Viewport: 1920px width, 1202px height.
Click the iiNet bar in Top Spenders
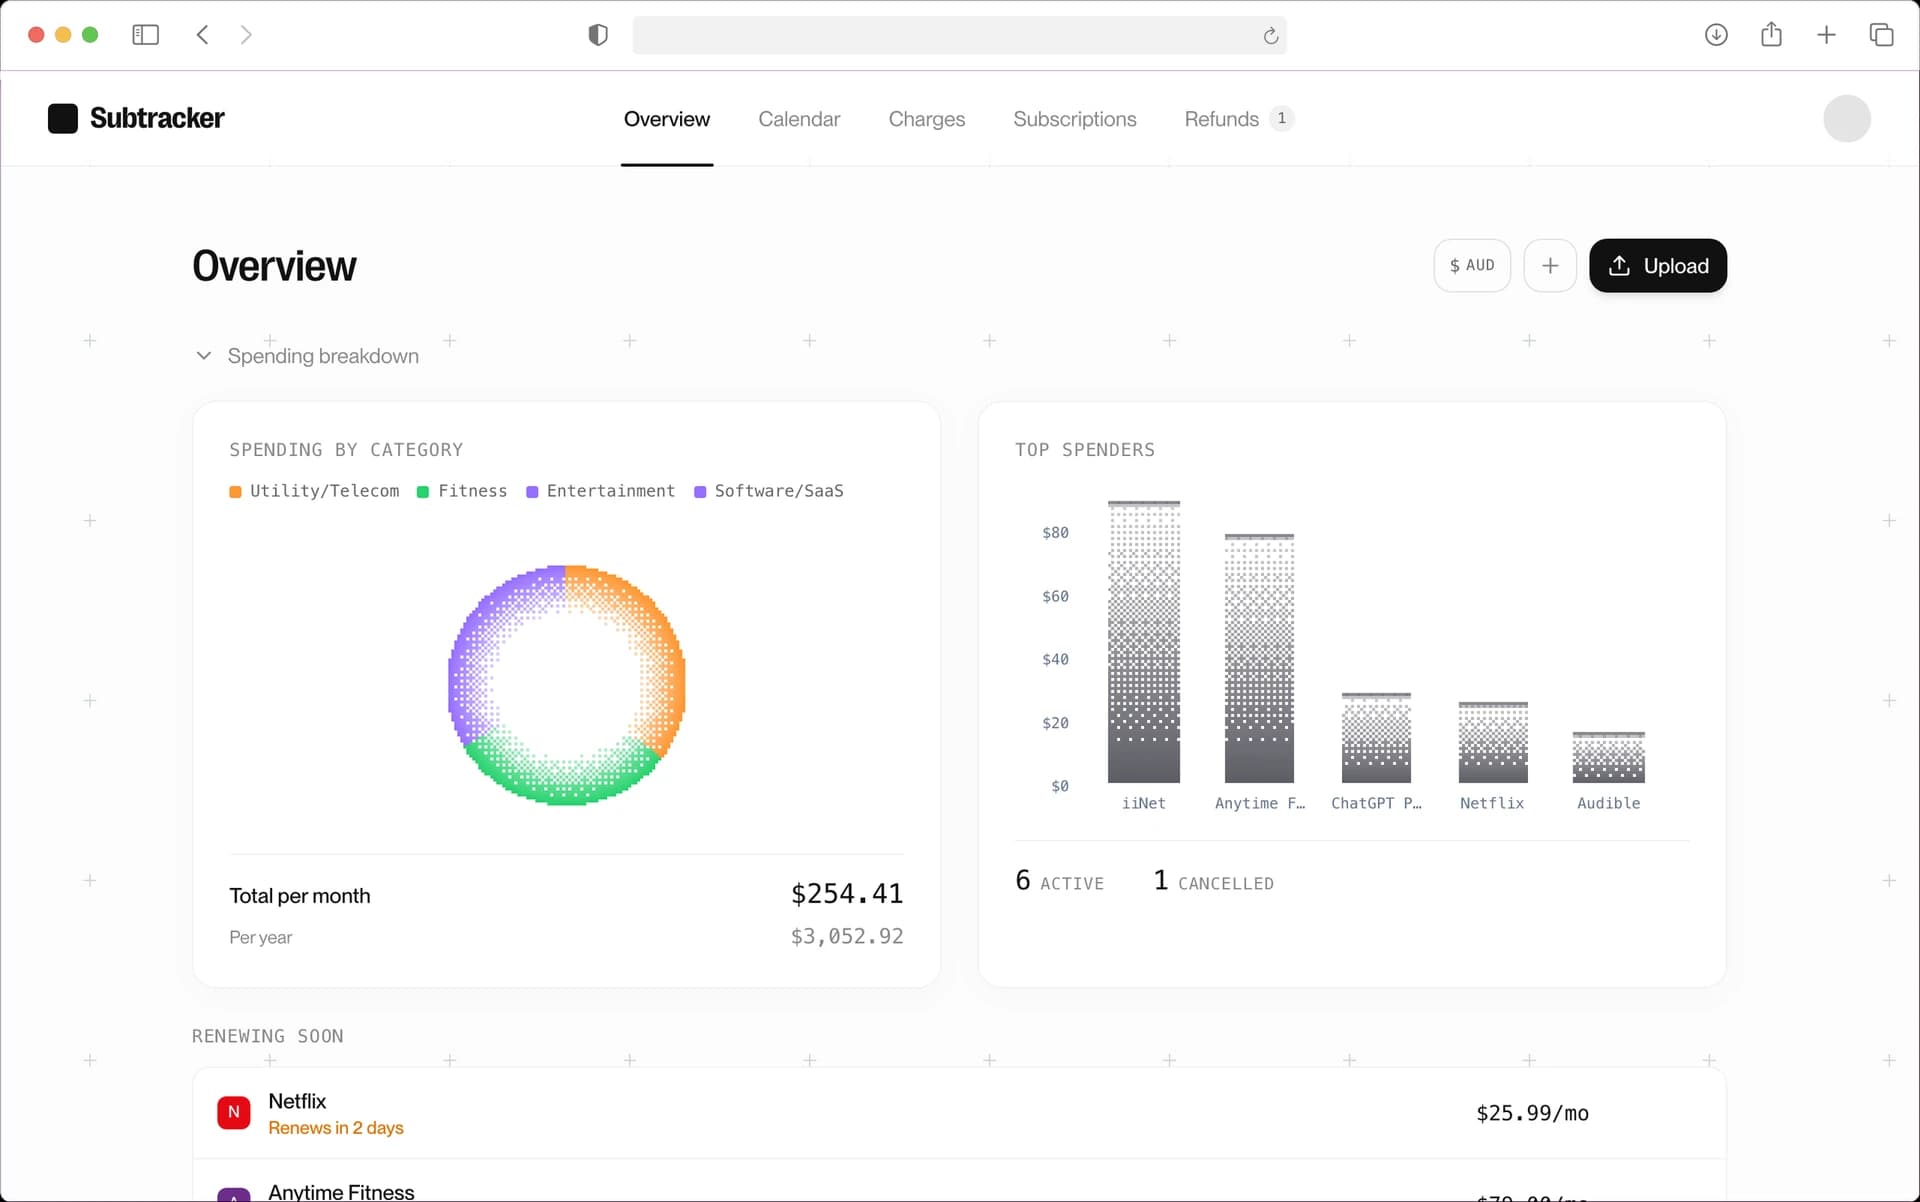point(1144,642)
